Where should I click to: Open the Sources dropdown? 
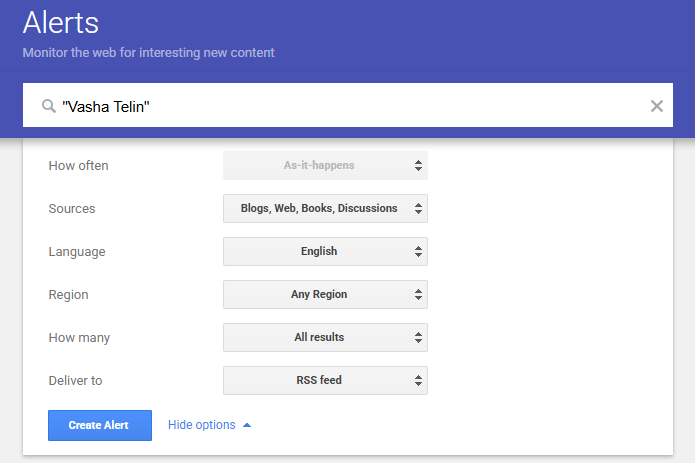click(x=325, y=209)
